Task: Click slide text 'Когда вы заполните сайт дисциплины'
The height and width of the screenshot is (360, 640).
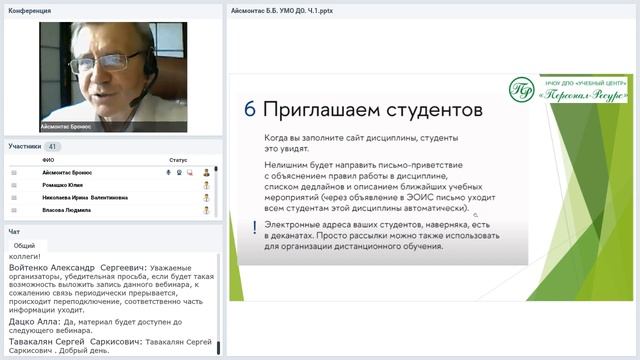Action: point(342,138)
